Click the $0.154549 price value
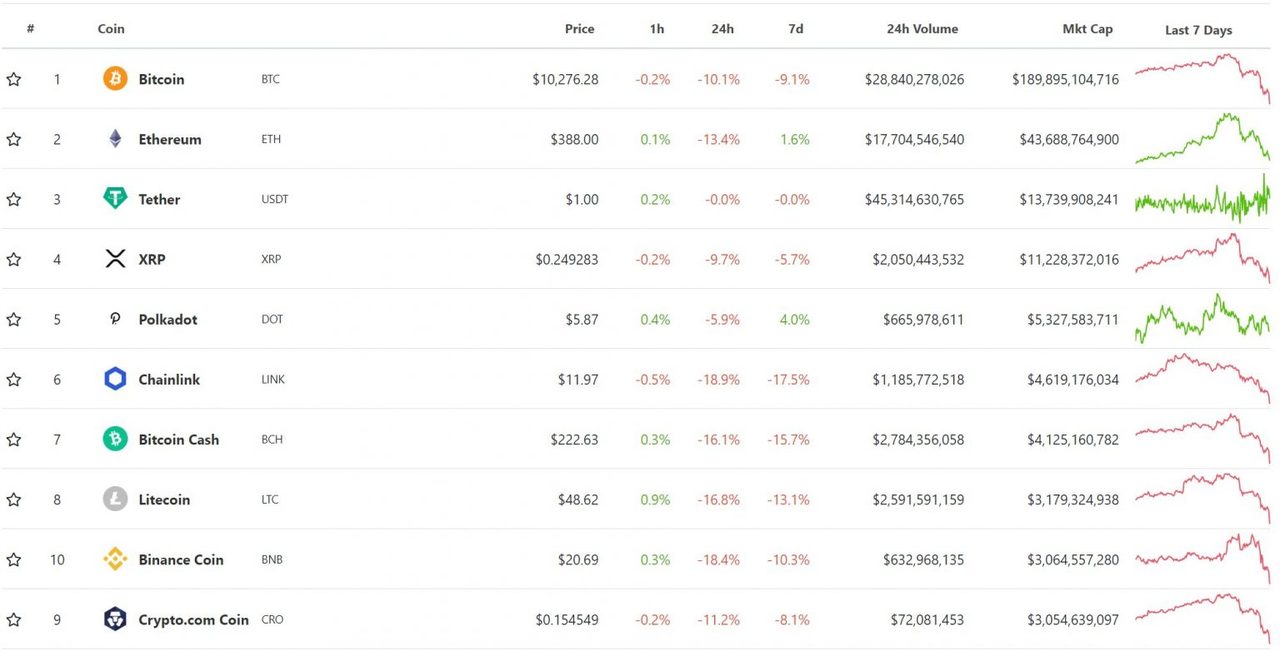This screenshot has height=651, width=1280. tap(567, 619)
